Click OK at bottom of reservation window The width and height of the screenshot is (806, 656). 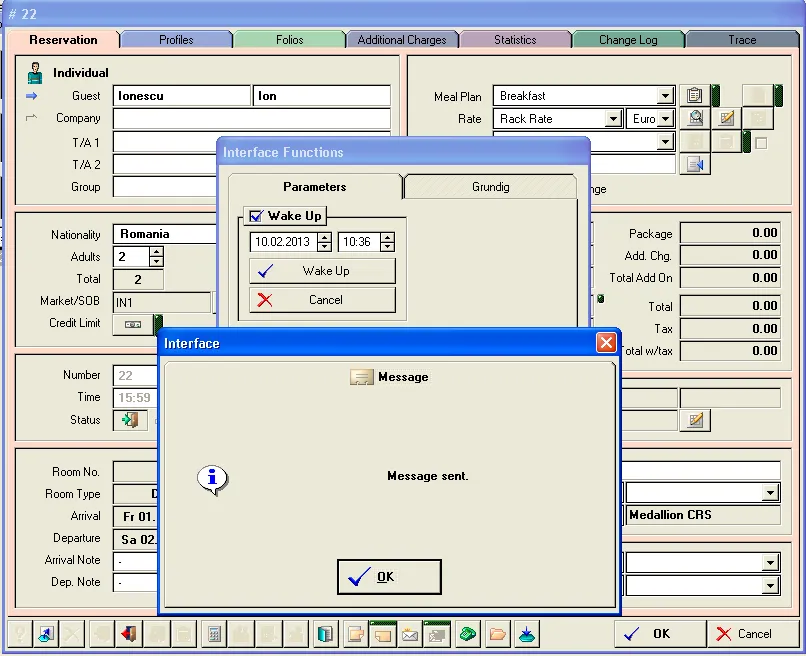click(660, 634)
